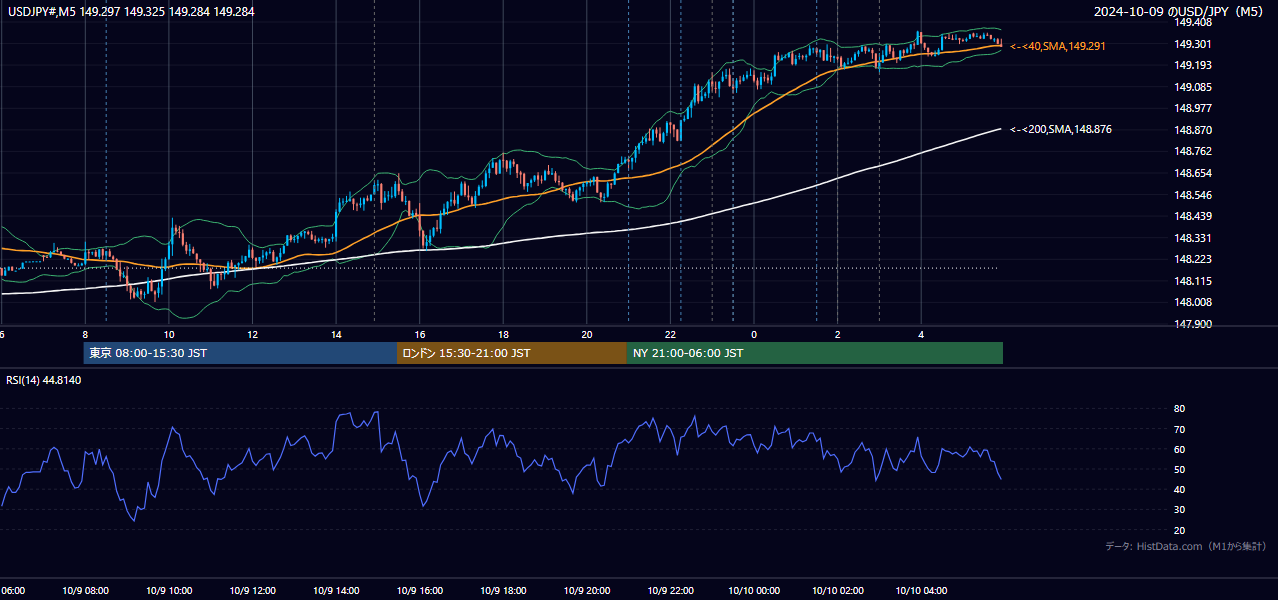The height and width of the screenshot is (600, 1278).
Task: Select the NY 21:00-06:00 JST session bar
Action: click(815, 353)
